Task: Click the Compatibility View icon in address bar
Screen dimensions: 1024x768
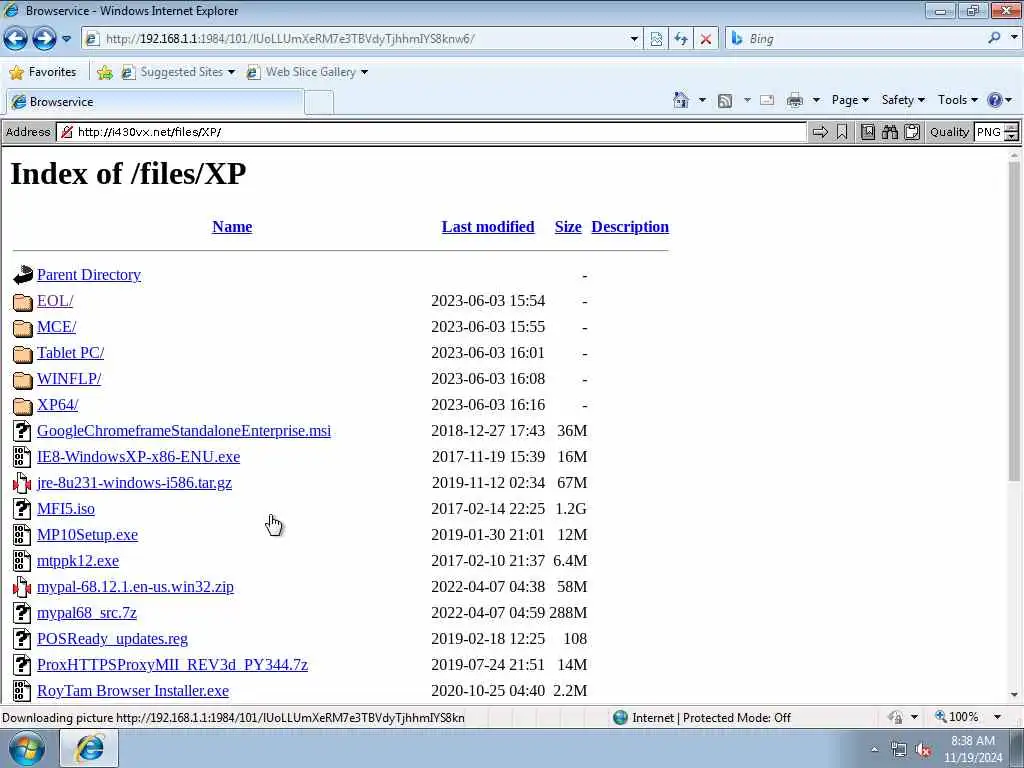Action: 656,39
